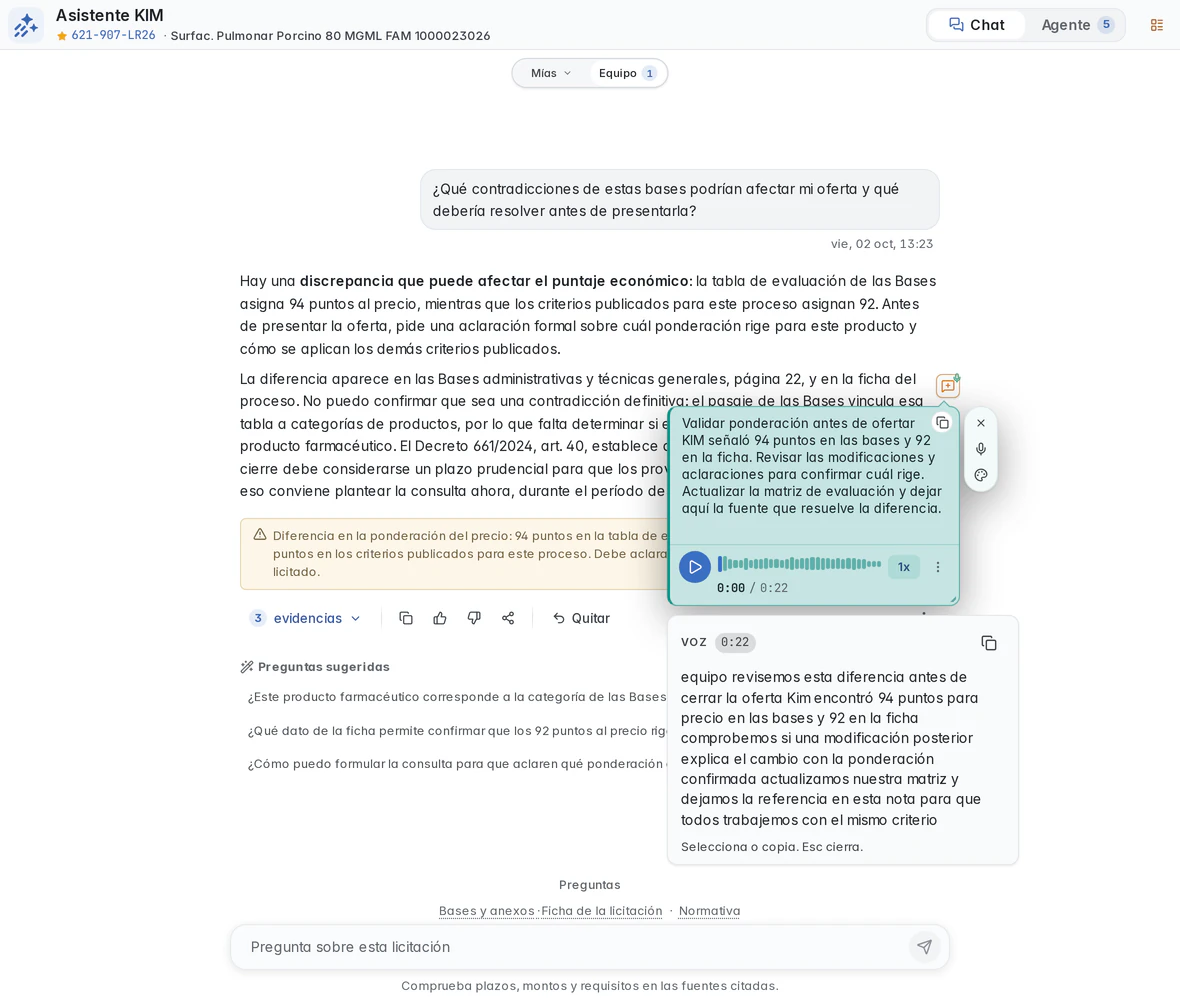
Task: Click the Quitar button
Action: (581, 618)
